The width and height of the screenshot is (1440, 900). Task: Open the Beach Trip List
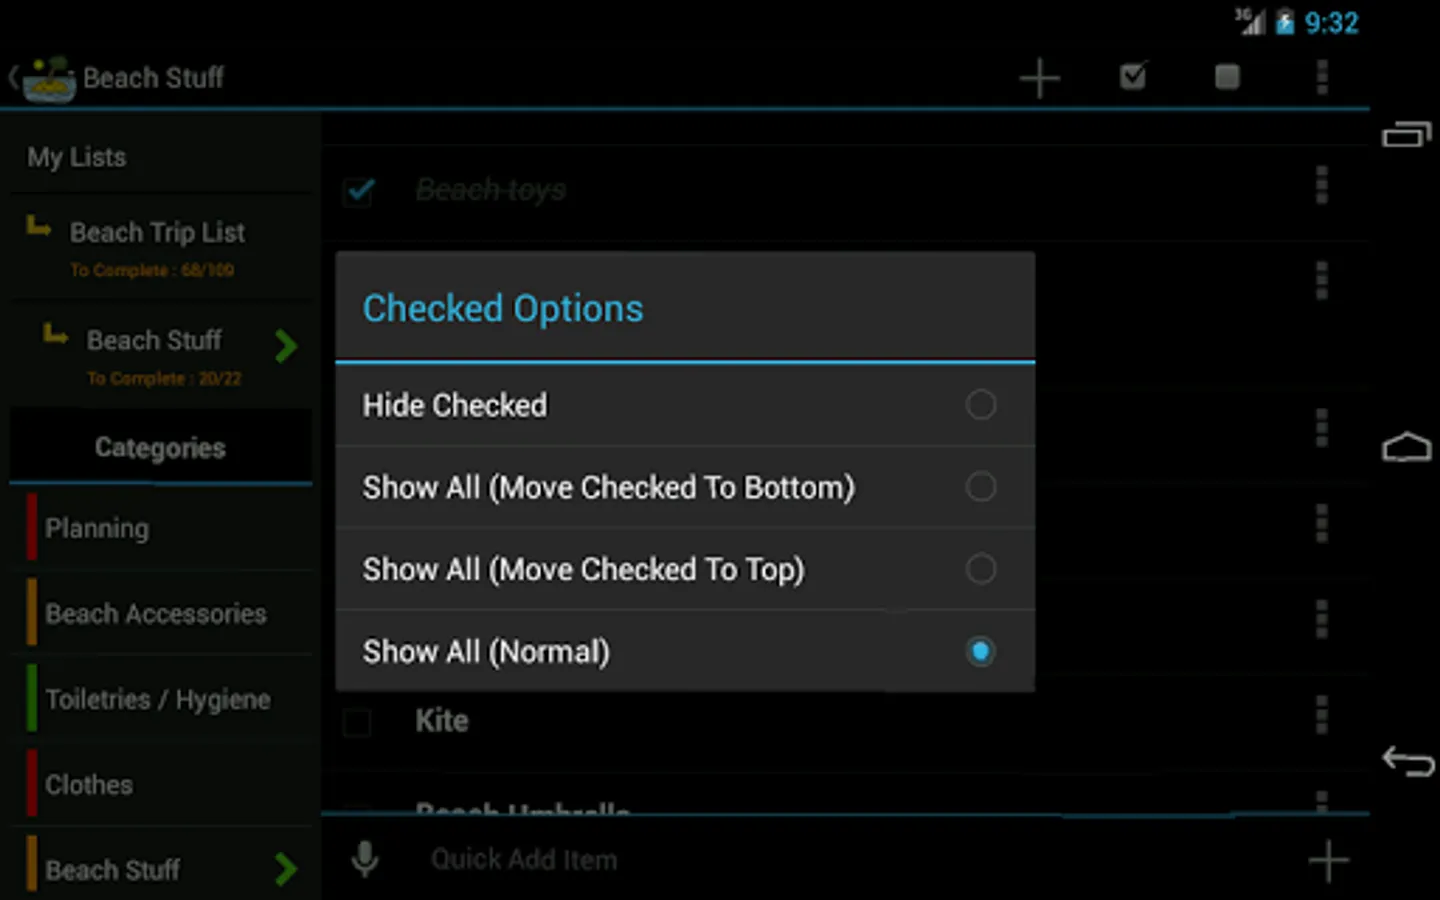pos(157,232)
